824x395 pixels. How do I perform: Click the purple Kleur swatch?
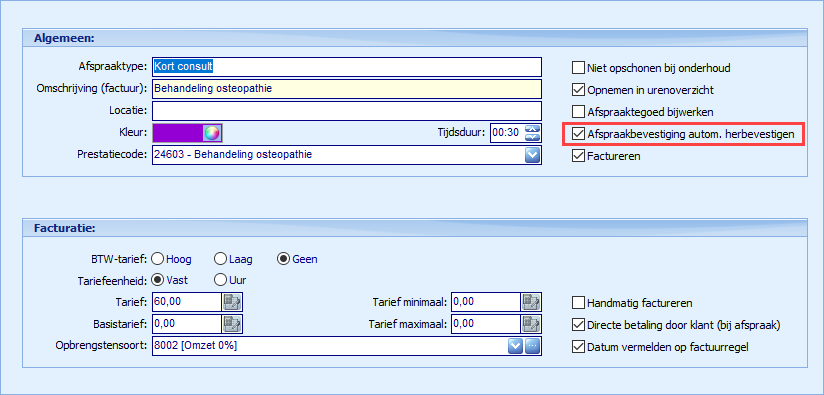178,133
